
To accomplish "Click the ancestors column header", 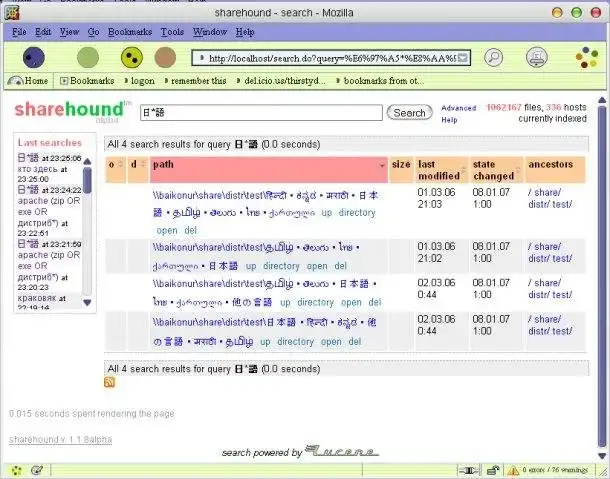I will click(555, 170).
